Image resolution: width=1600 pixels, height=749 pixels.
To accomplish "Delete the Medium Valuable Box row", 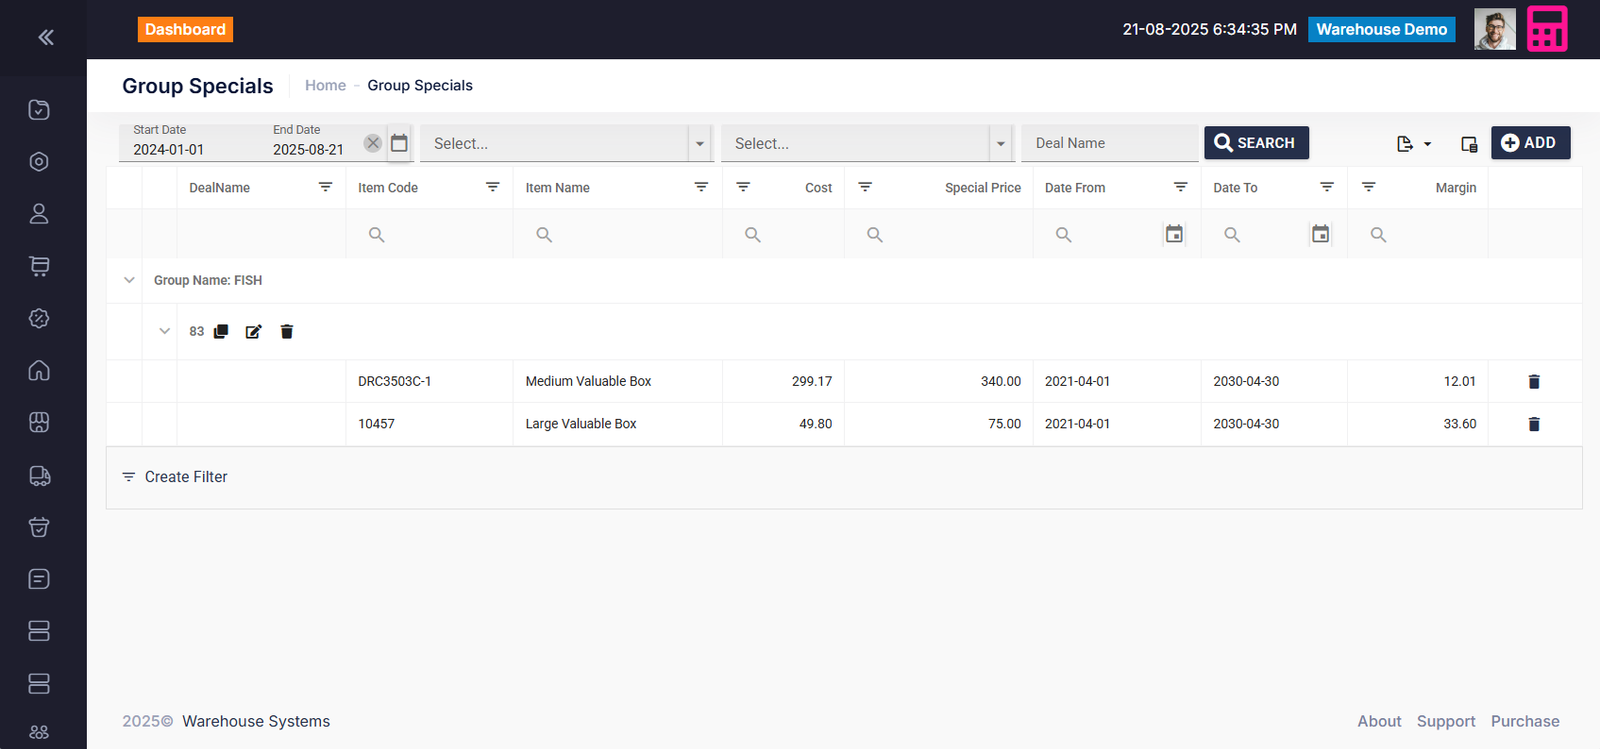I will tap(1534, 382).
